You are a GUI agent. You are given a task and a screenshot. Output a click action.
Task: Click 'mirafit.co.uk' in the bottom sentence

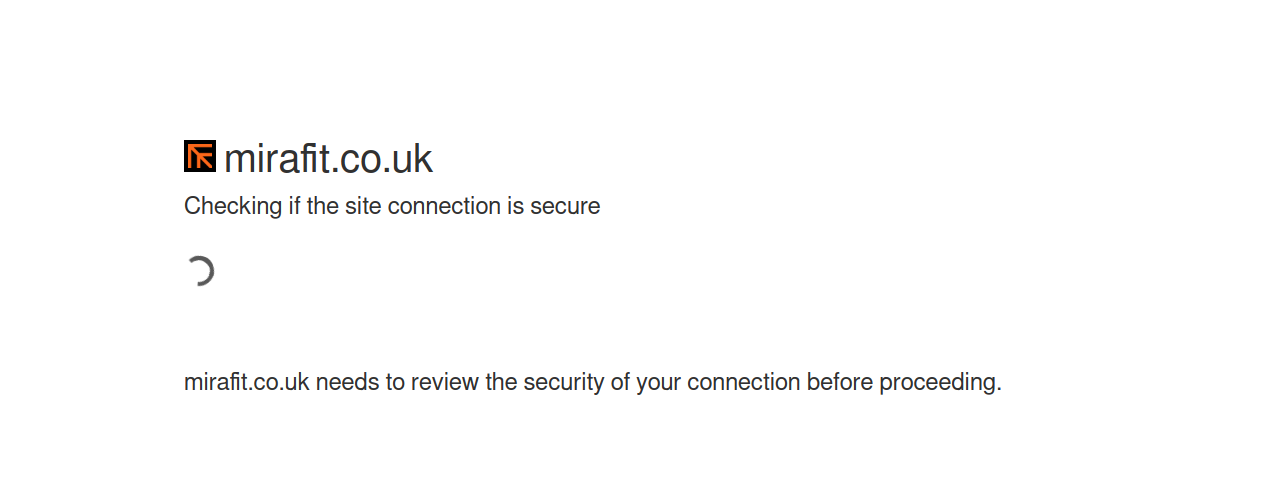(x=246, y=382)
